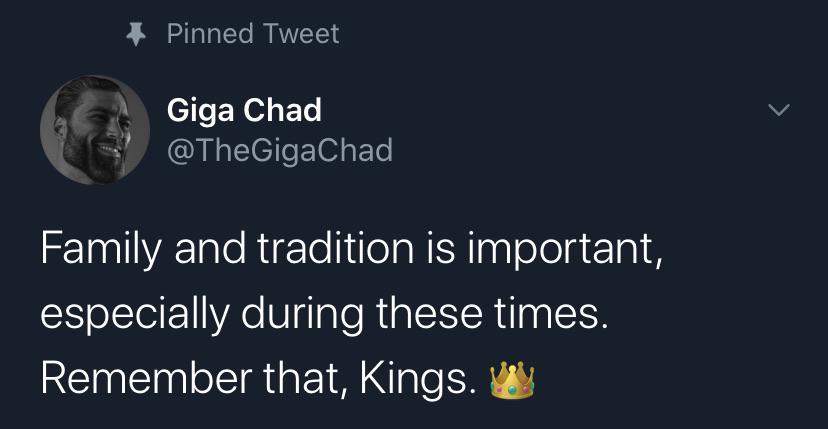Click the Pinned Tweet label
This screenshot has width=828, height=429.
tap(253, 34)
